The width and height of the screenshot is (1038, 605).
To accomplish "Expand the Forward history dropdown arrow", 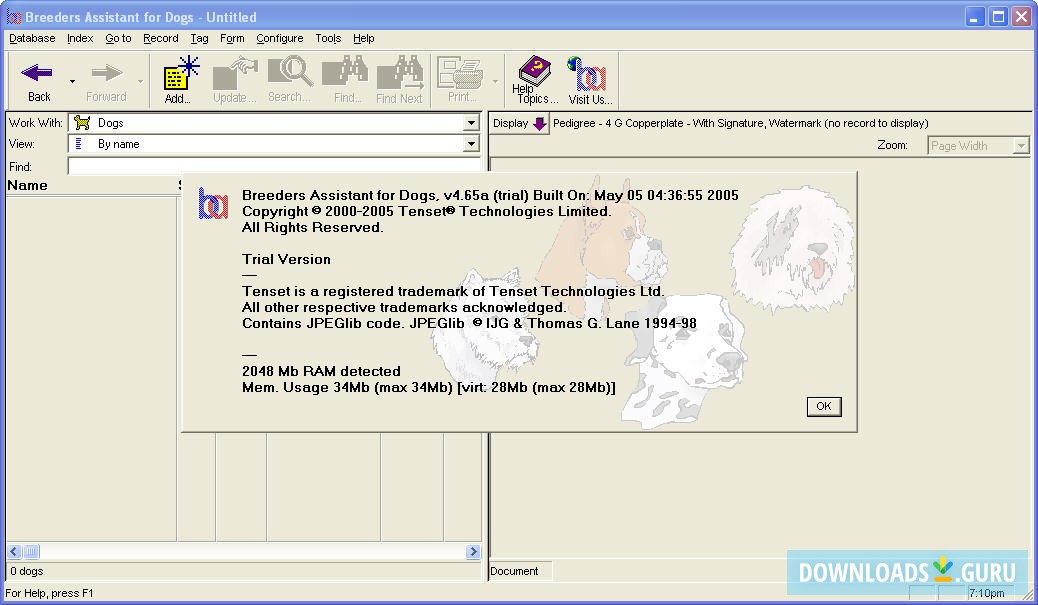I will coord(140,81).
